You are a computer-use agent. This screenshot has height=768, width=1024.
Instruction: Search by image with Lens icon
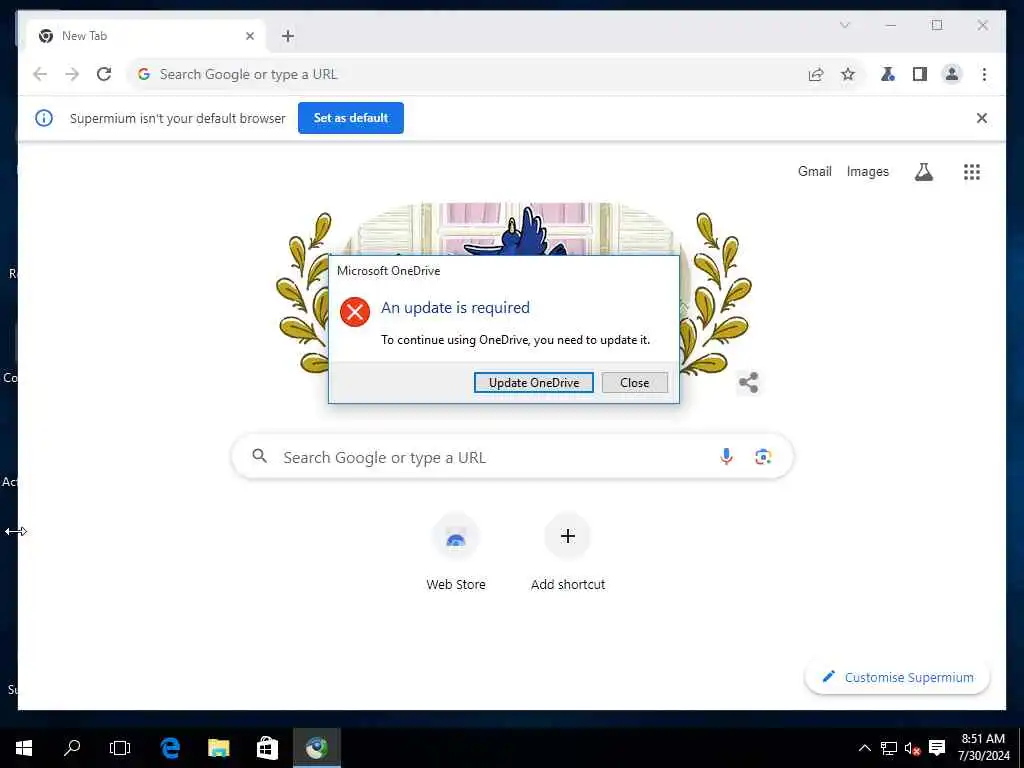pos(763,456)
